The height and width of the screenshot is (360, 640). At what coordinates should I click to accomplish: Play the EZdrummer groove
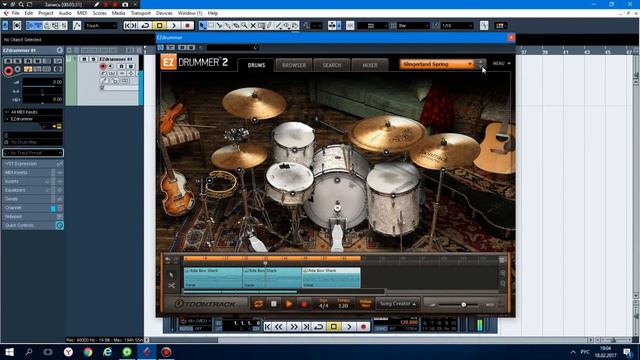tap(289, 304)
